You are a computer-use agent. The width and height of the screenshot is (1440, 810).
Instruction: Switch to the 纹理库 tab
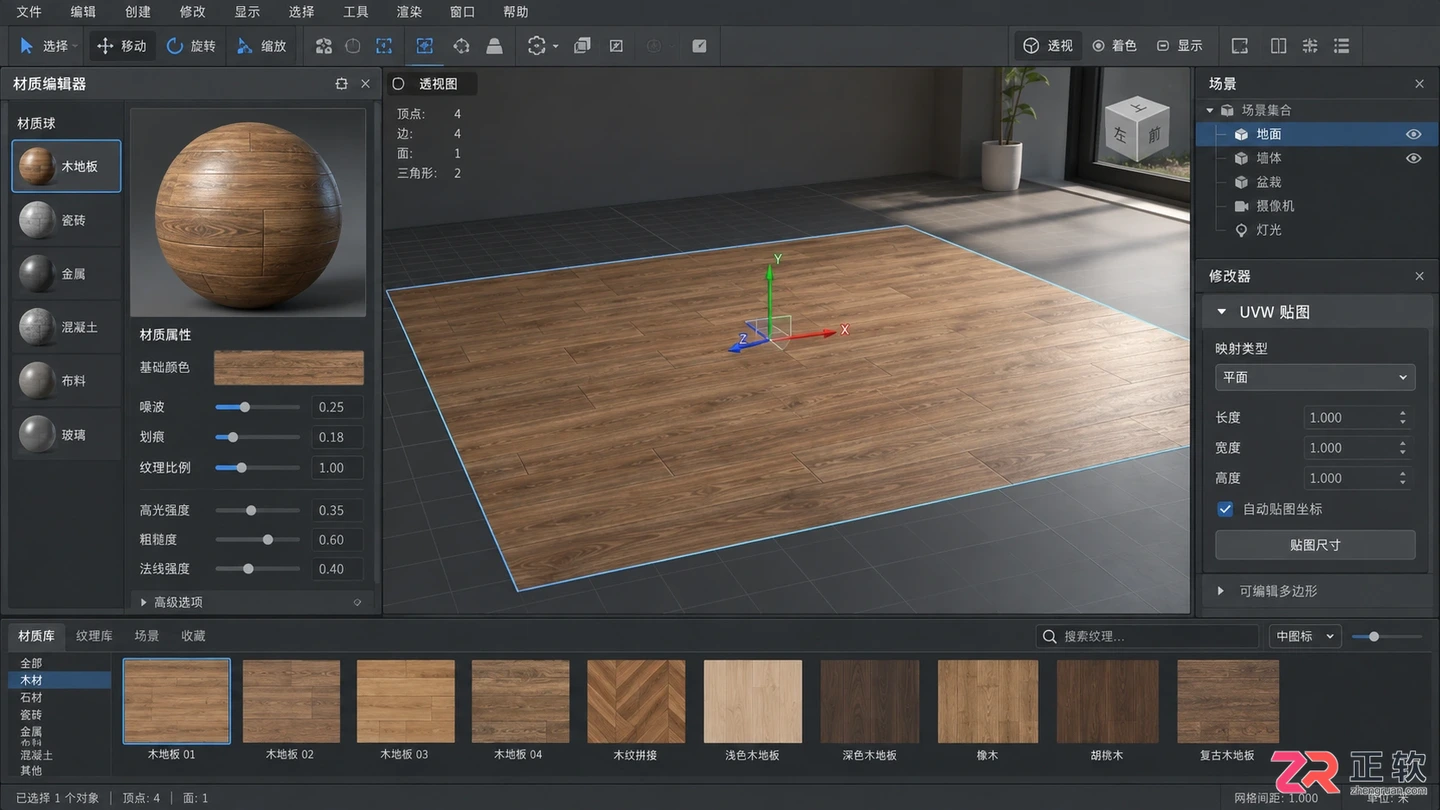(x=94, y=636)
